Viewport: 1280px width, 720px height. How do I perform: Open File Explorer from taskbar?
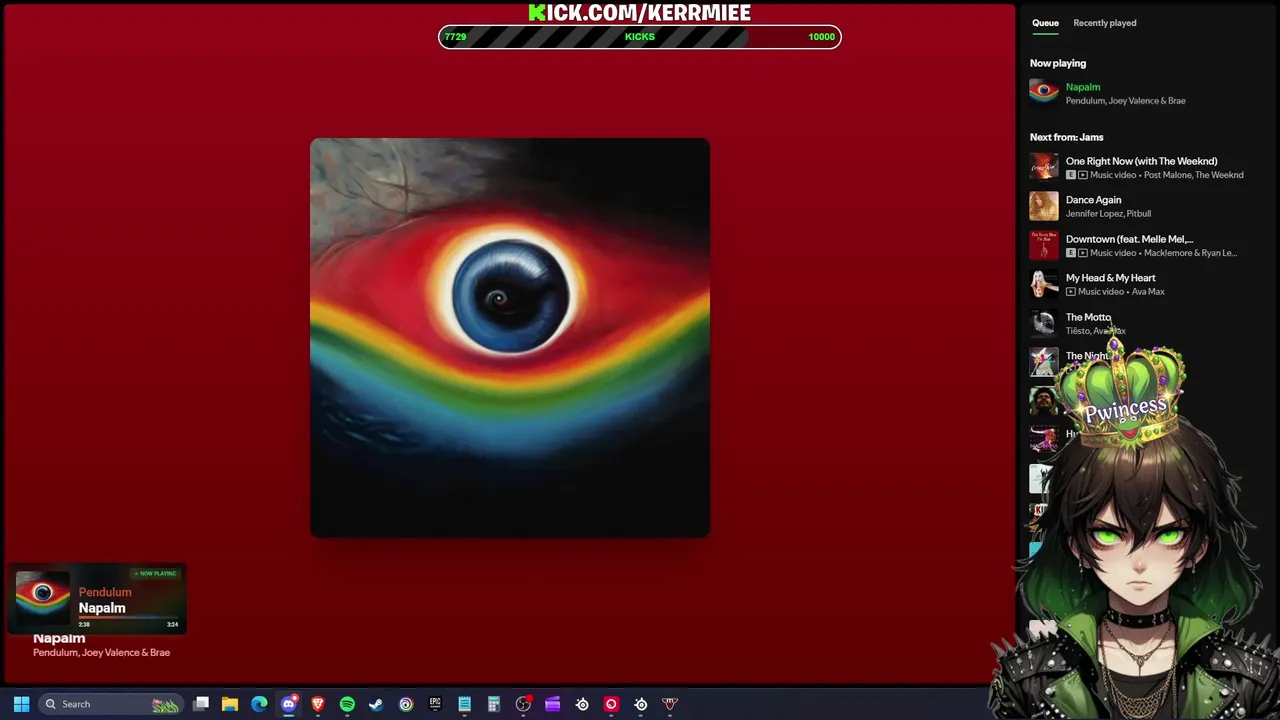click(x=230, y=704)
